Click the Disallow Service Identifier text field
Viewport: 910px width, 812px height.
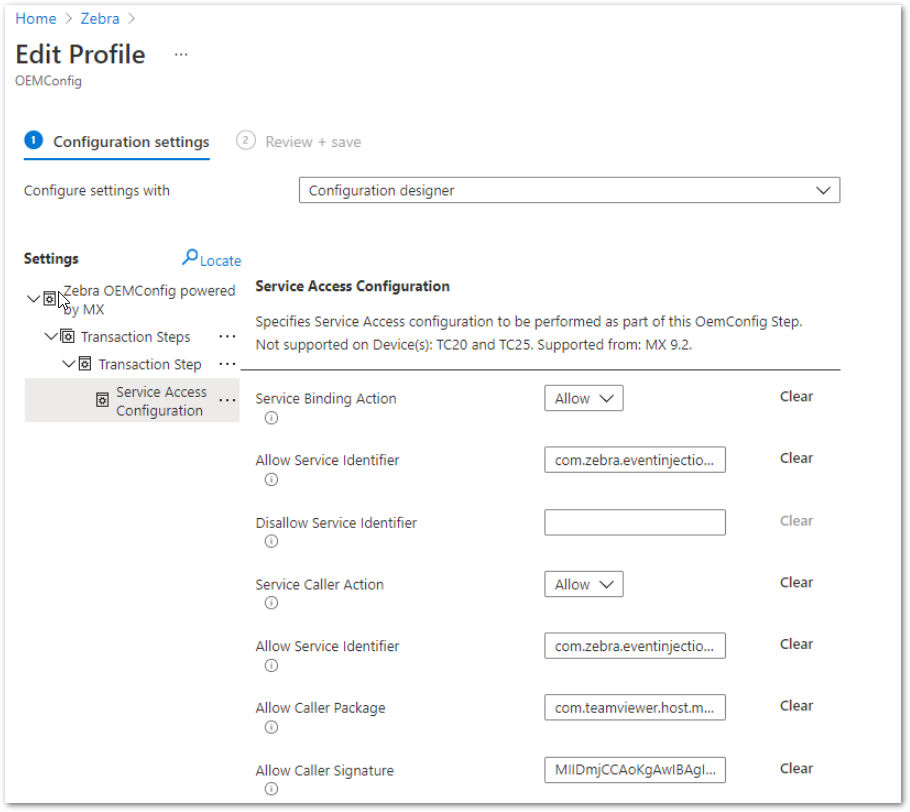635,522
